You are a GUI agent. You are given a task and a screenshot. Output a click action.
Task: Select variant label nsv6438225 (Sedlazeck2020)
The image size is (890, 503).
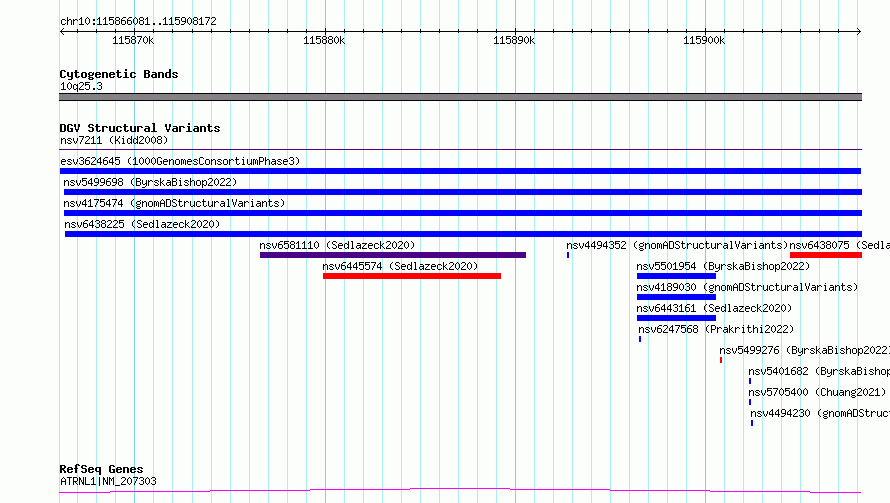point(142,224)
